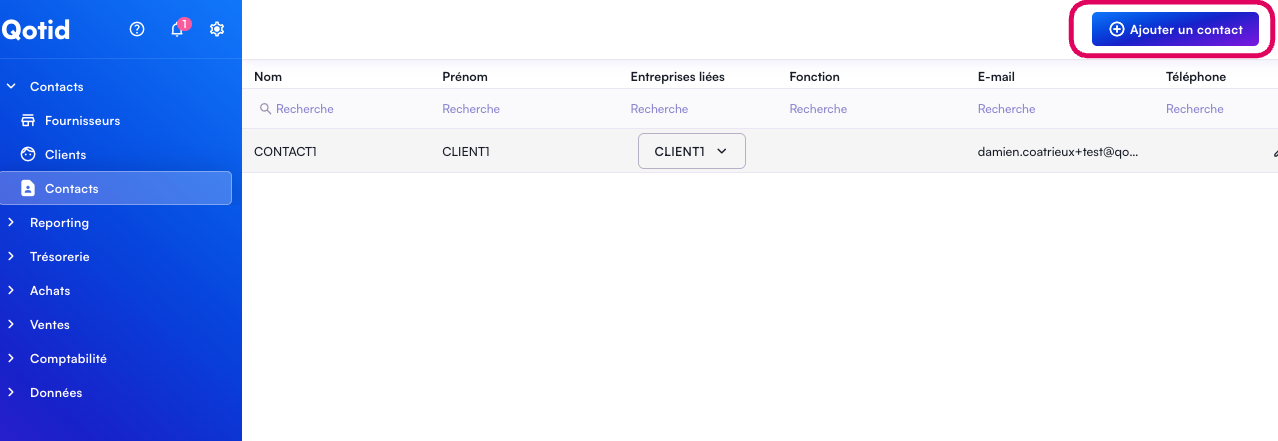
Task: Open the CLIENT1 linked company dropdown
Action: [x=691, y=151]
